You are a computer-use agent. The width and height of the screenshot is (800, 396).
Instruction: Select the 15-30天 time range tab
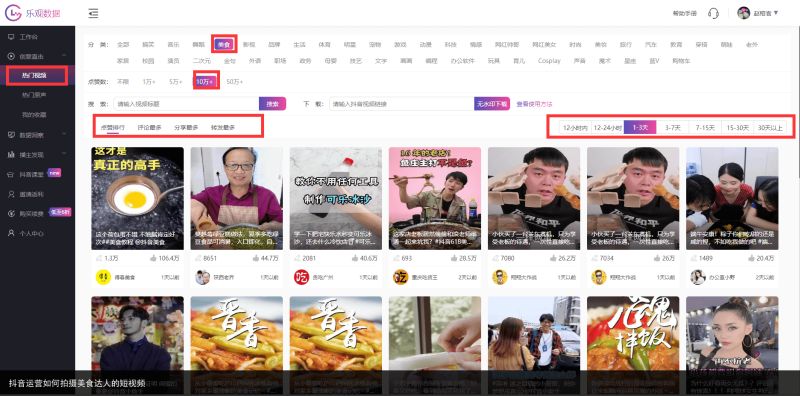coord(738,128)
